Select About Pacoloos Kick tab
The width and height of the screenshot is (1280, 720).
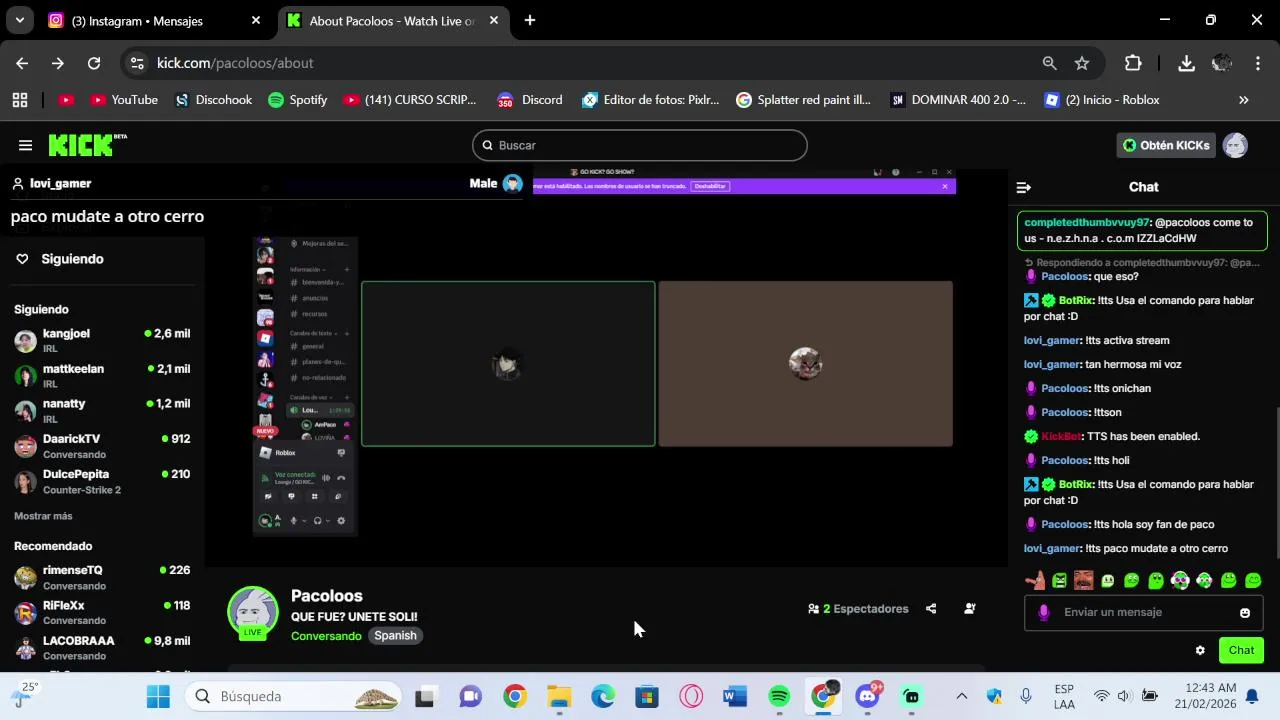(x=392, y=21)
